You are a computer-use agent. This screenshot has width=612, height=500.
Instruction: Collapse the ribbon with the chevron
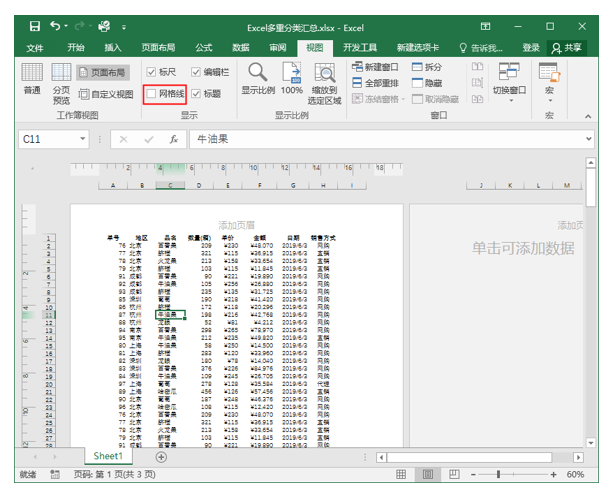coord(588,116)
